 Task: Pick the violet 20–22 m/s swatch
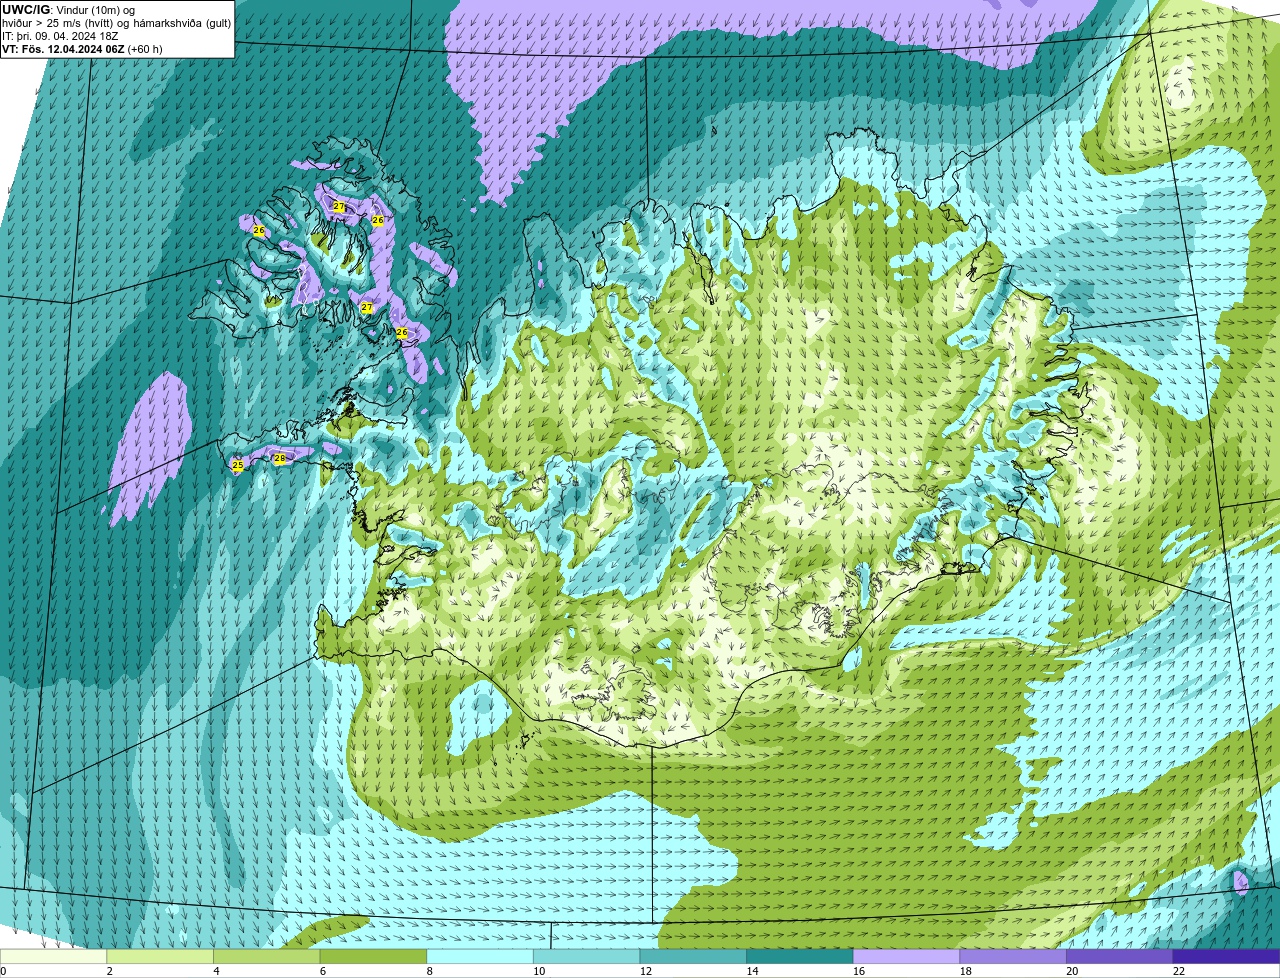pos(1120,957)
